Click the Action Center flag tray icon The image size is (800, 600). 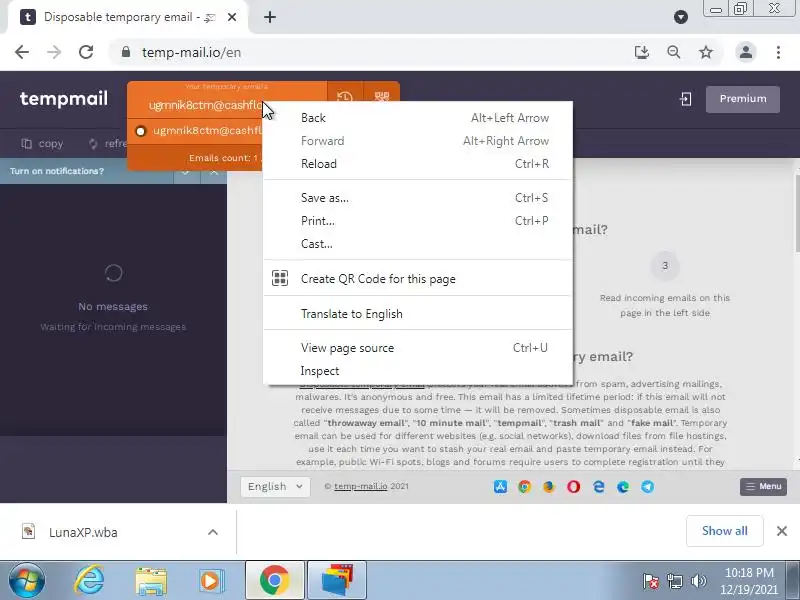coord(651,581)
